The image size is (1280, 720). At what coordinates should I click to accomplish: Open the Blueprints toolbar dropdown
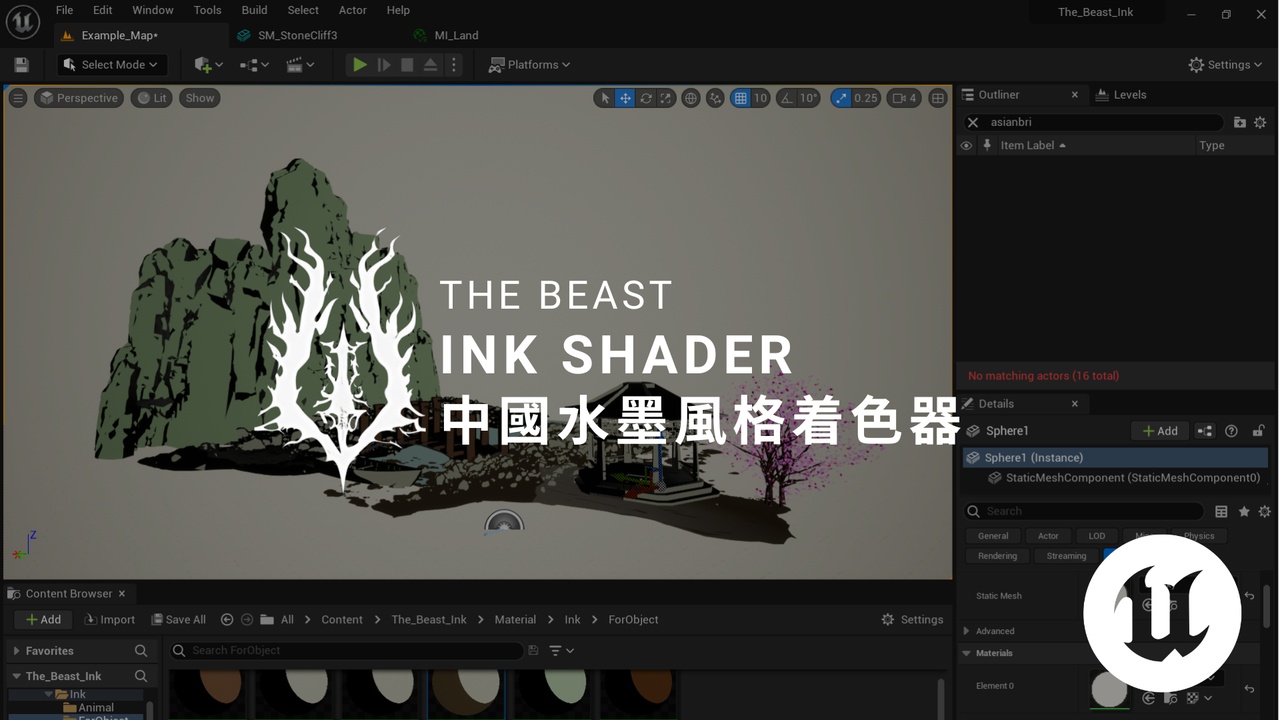click(x=254, y=65)
